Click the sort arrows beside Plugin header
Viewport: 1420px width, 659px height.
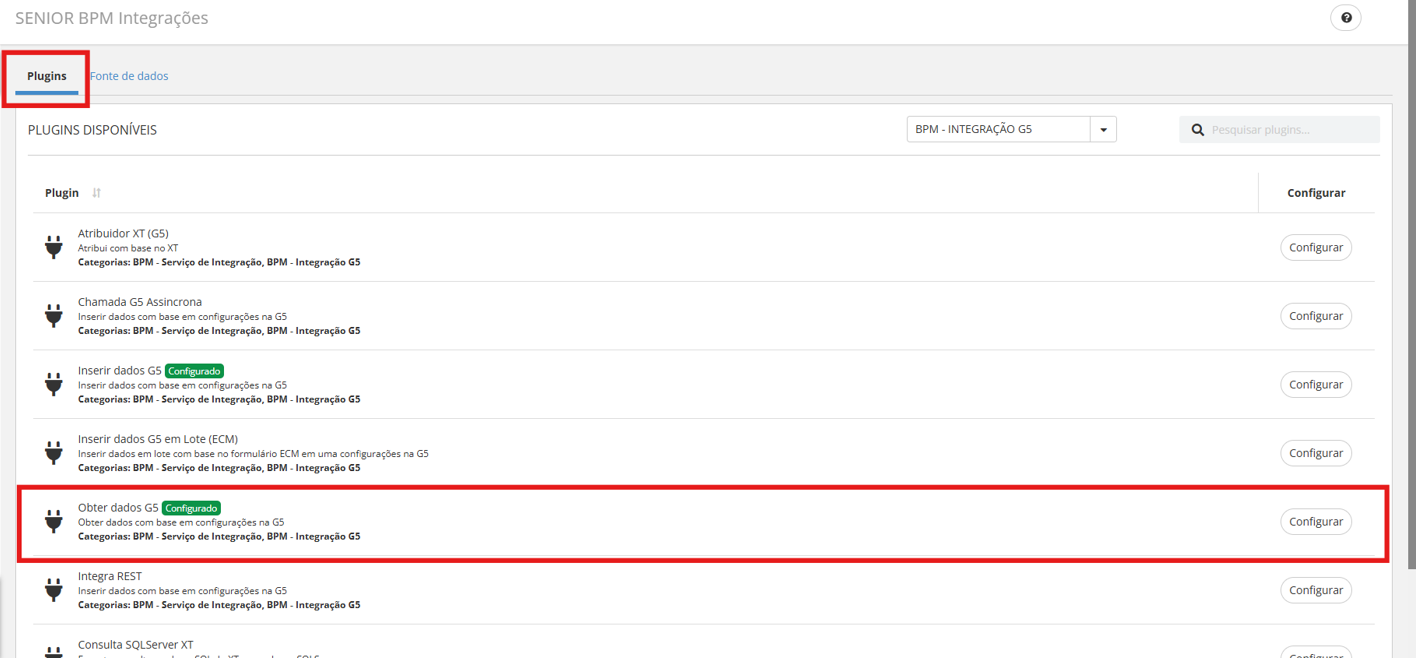[96, 193]
